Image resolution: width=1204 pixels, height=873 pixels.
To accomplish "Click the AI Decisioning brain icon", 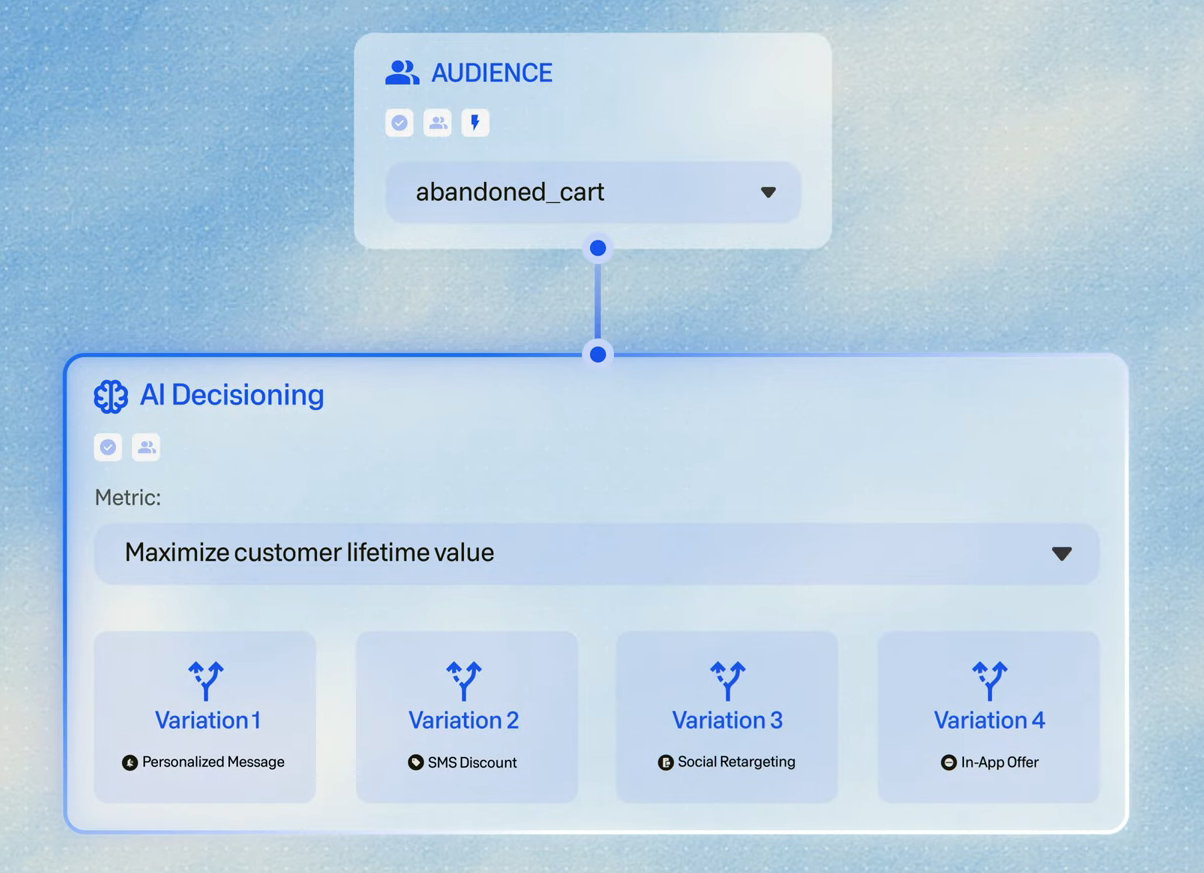I will point(111,396).
